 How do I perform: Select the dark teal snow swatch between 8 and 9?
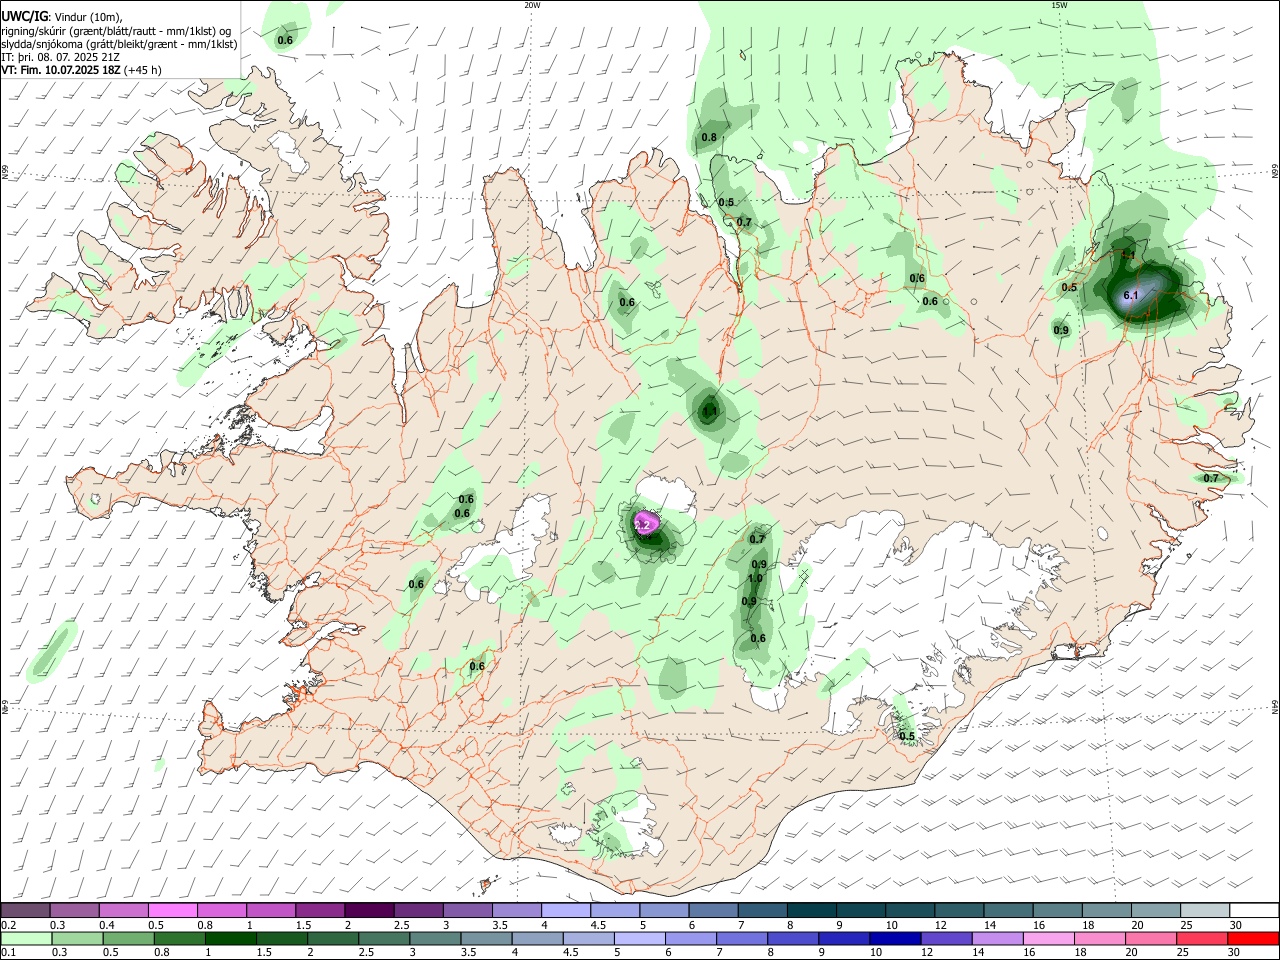[x=812, y=911]
